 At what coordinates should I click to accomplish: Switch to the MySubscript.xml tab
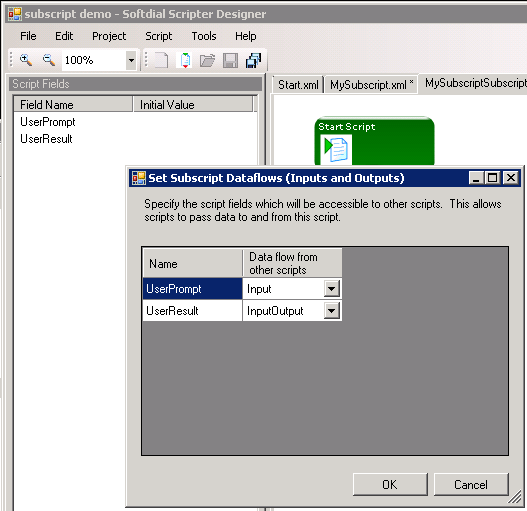[371, 85]
